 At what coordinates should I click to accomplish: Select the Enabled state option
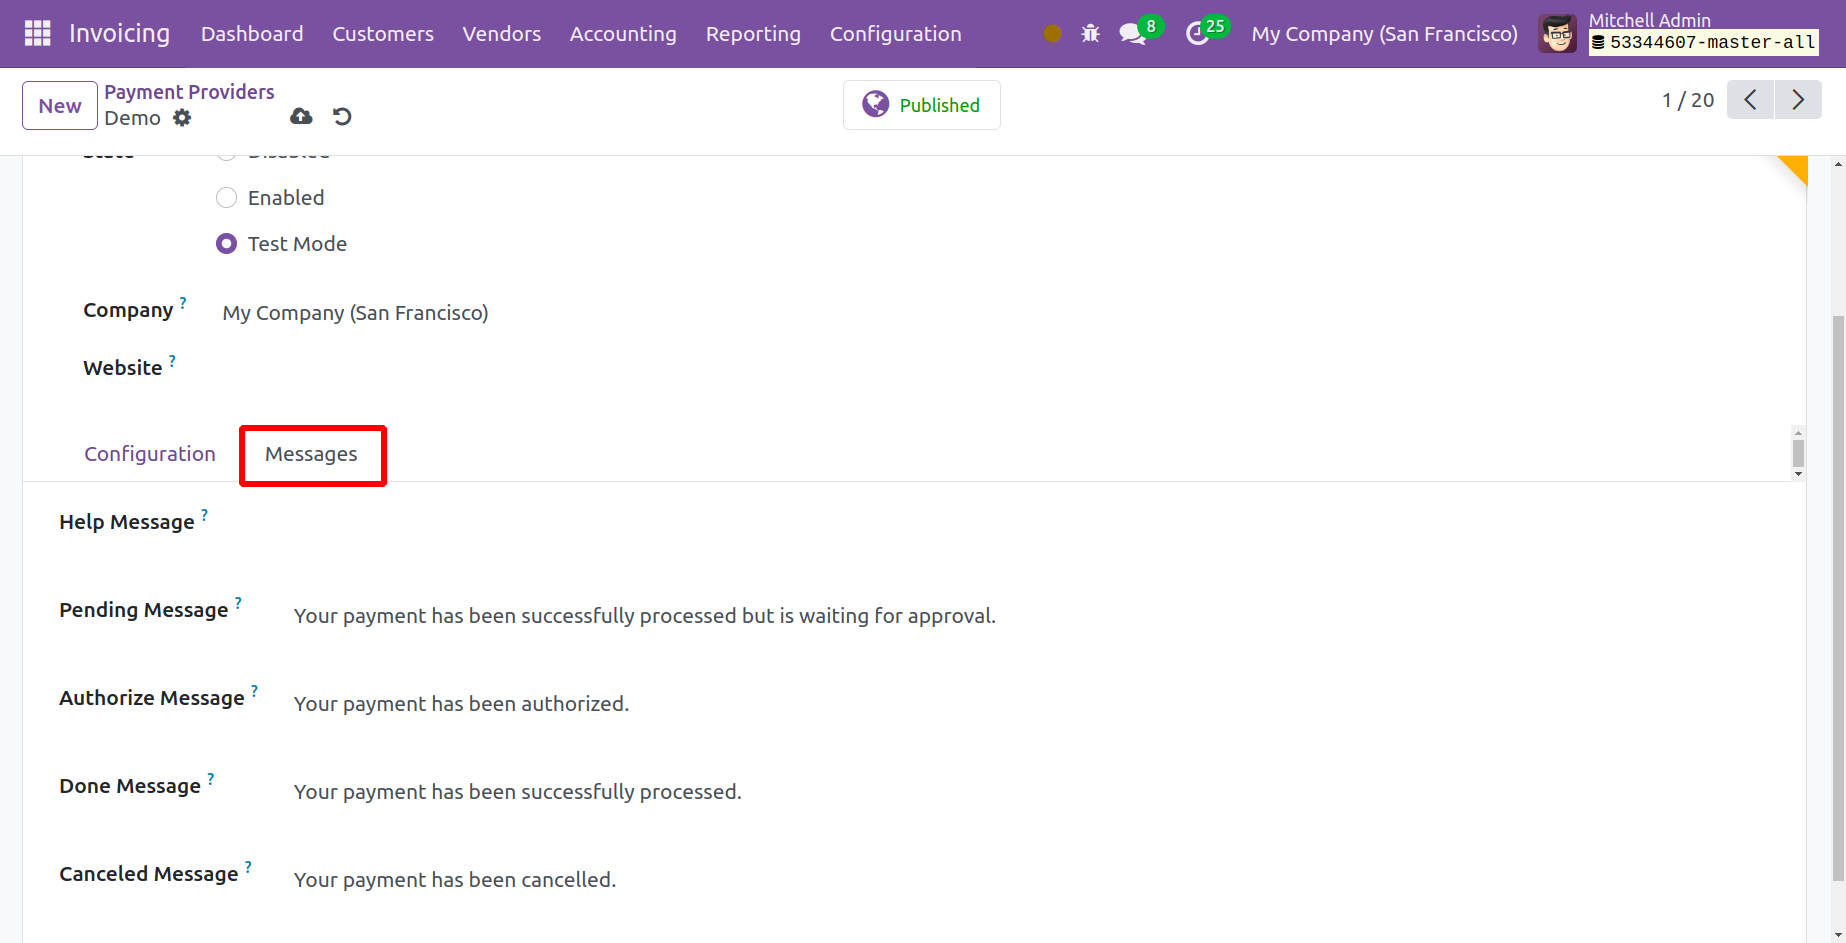pyautogui.click(x=227, y=198)
